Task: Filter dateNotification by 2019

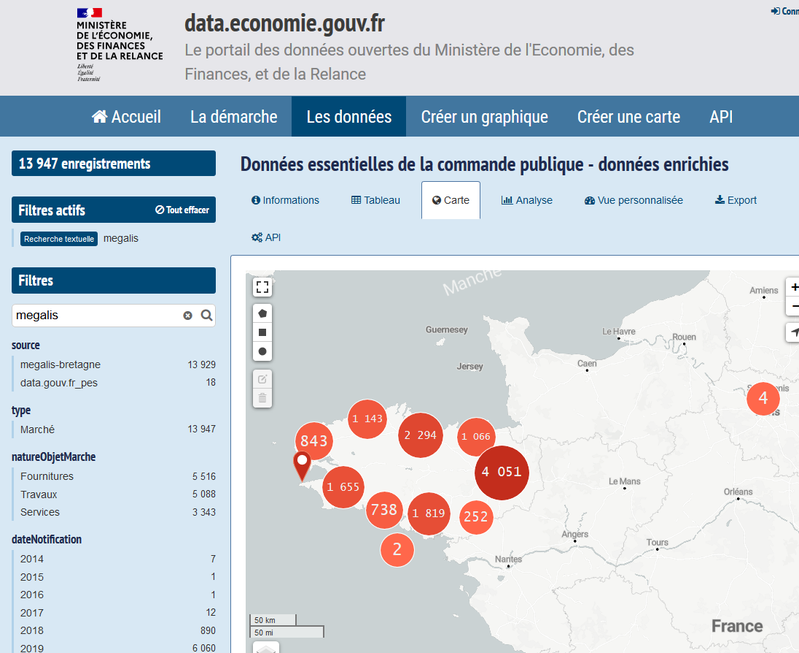Action: click(x=118, y=648)
